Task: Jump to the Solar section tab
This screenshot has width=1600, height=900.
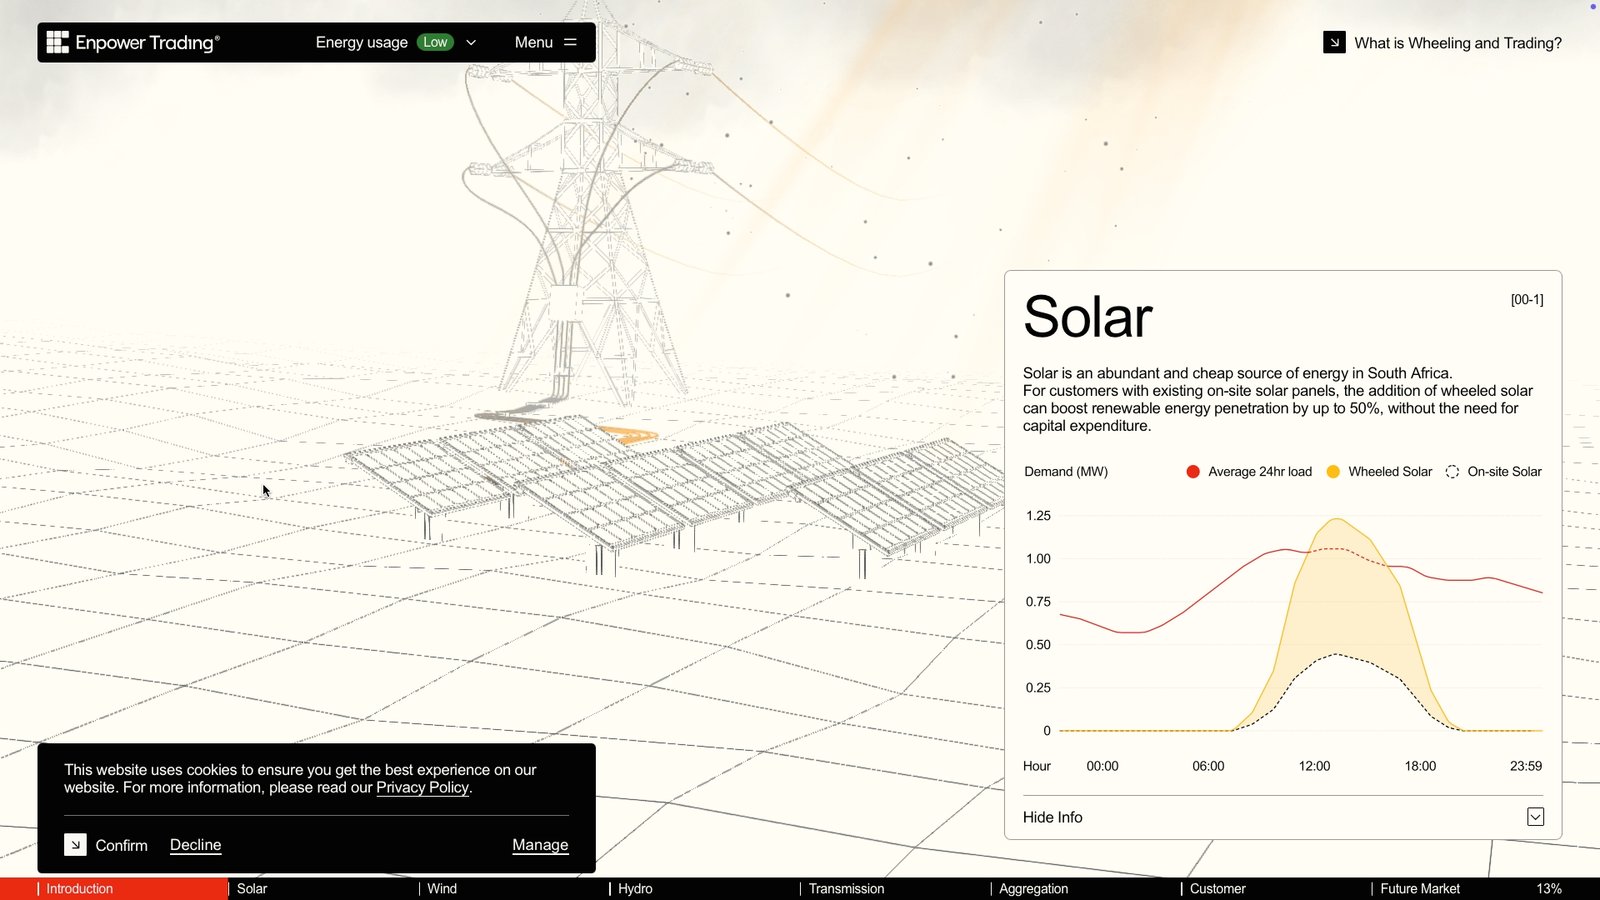Action: click(252, 889)
